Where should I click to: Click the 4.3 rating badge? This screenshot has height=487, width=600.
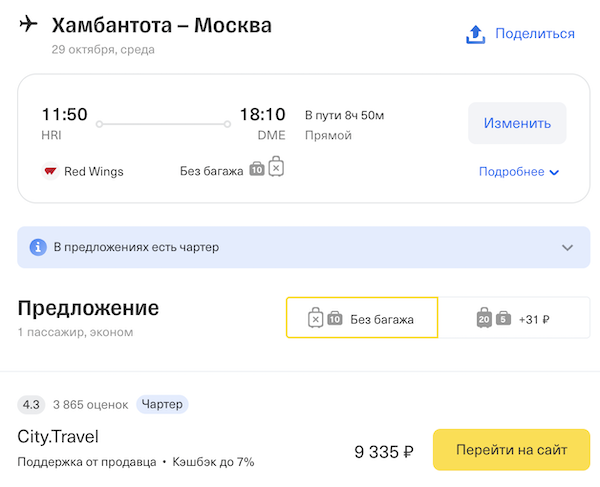click(x=31, y=405)
